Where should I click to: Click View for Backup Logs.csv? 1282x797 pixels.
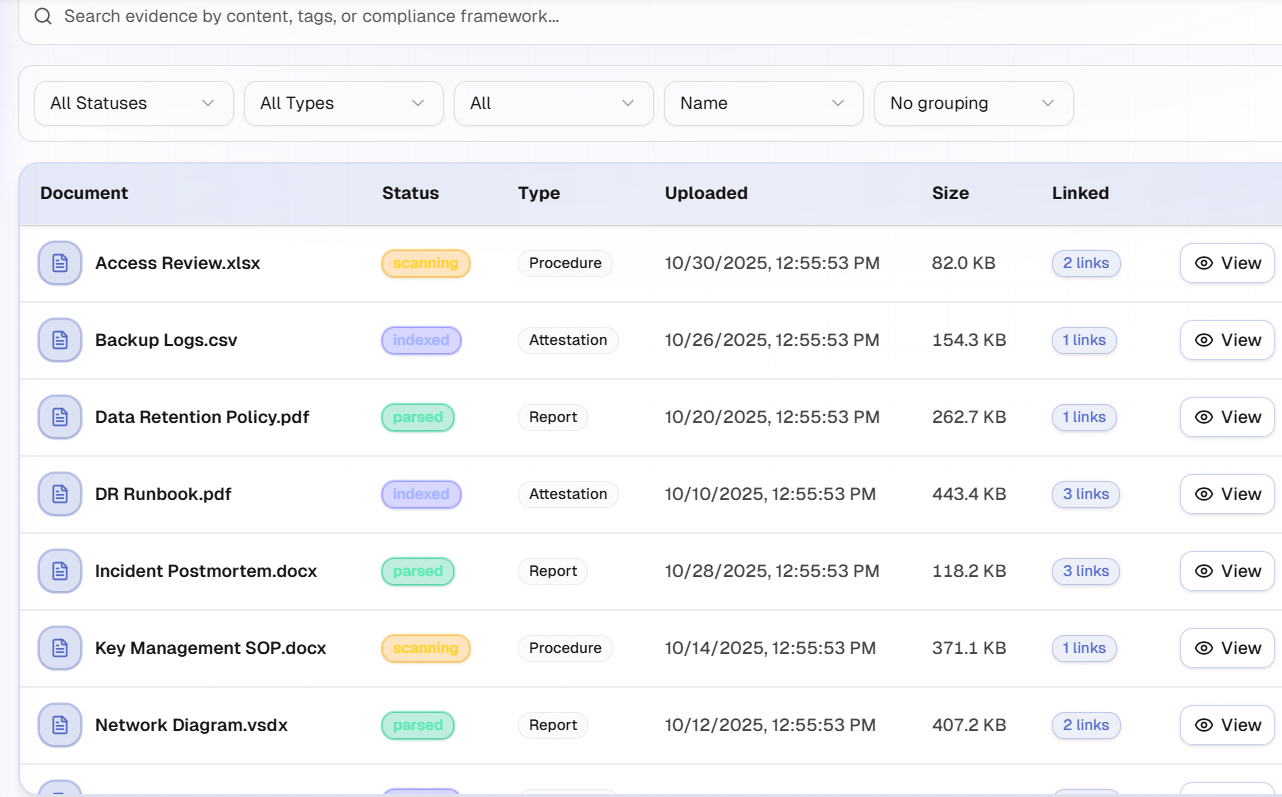(1227, 340)
